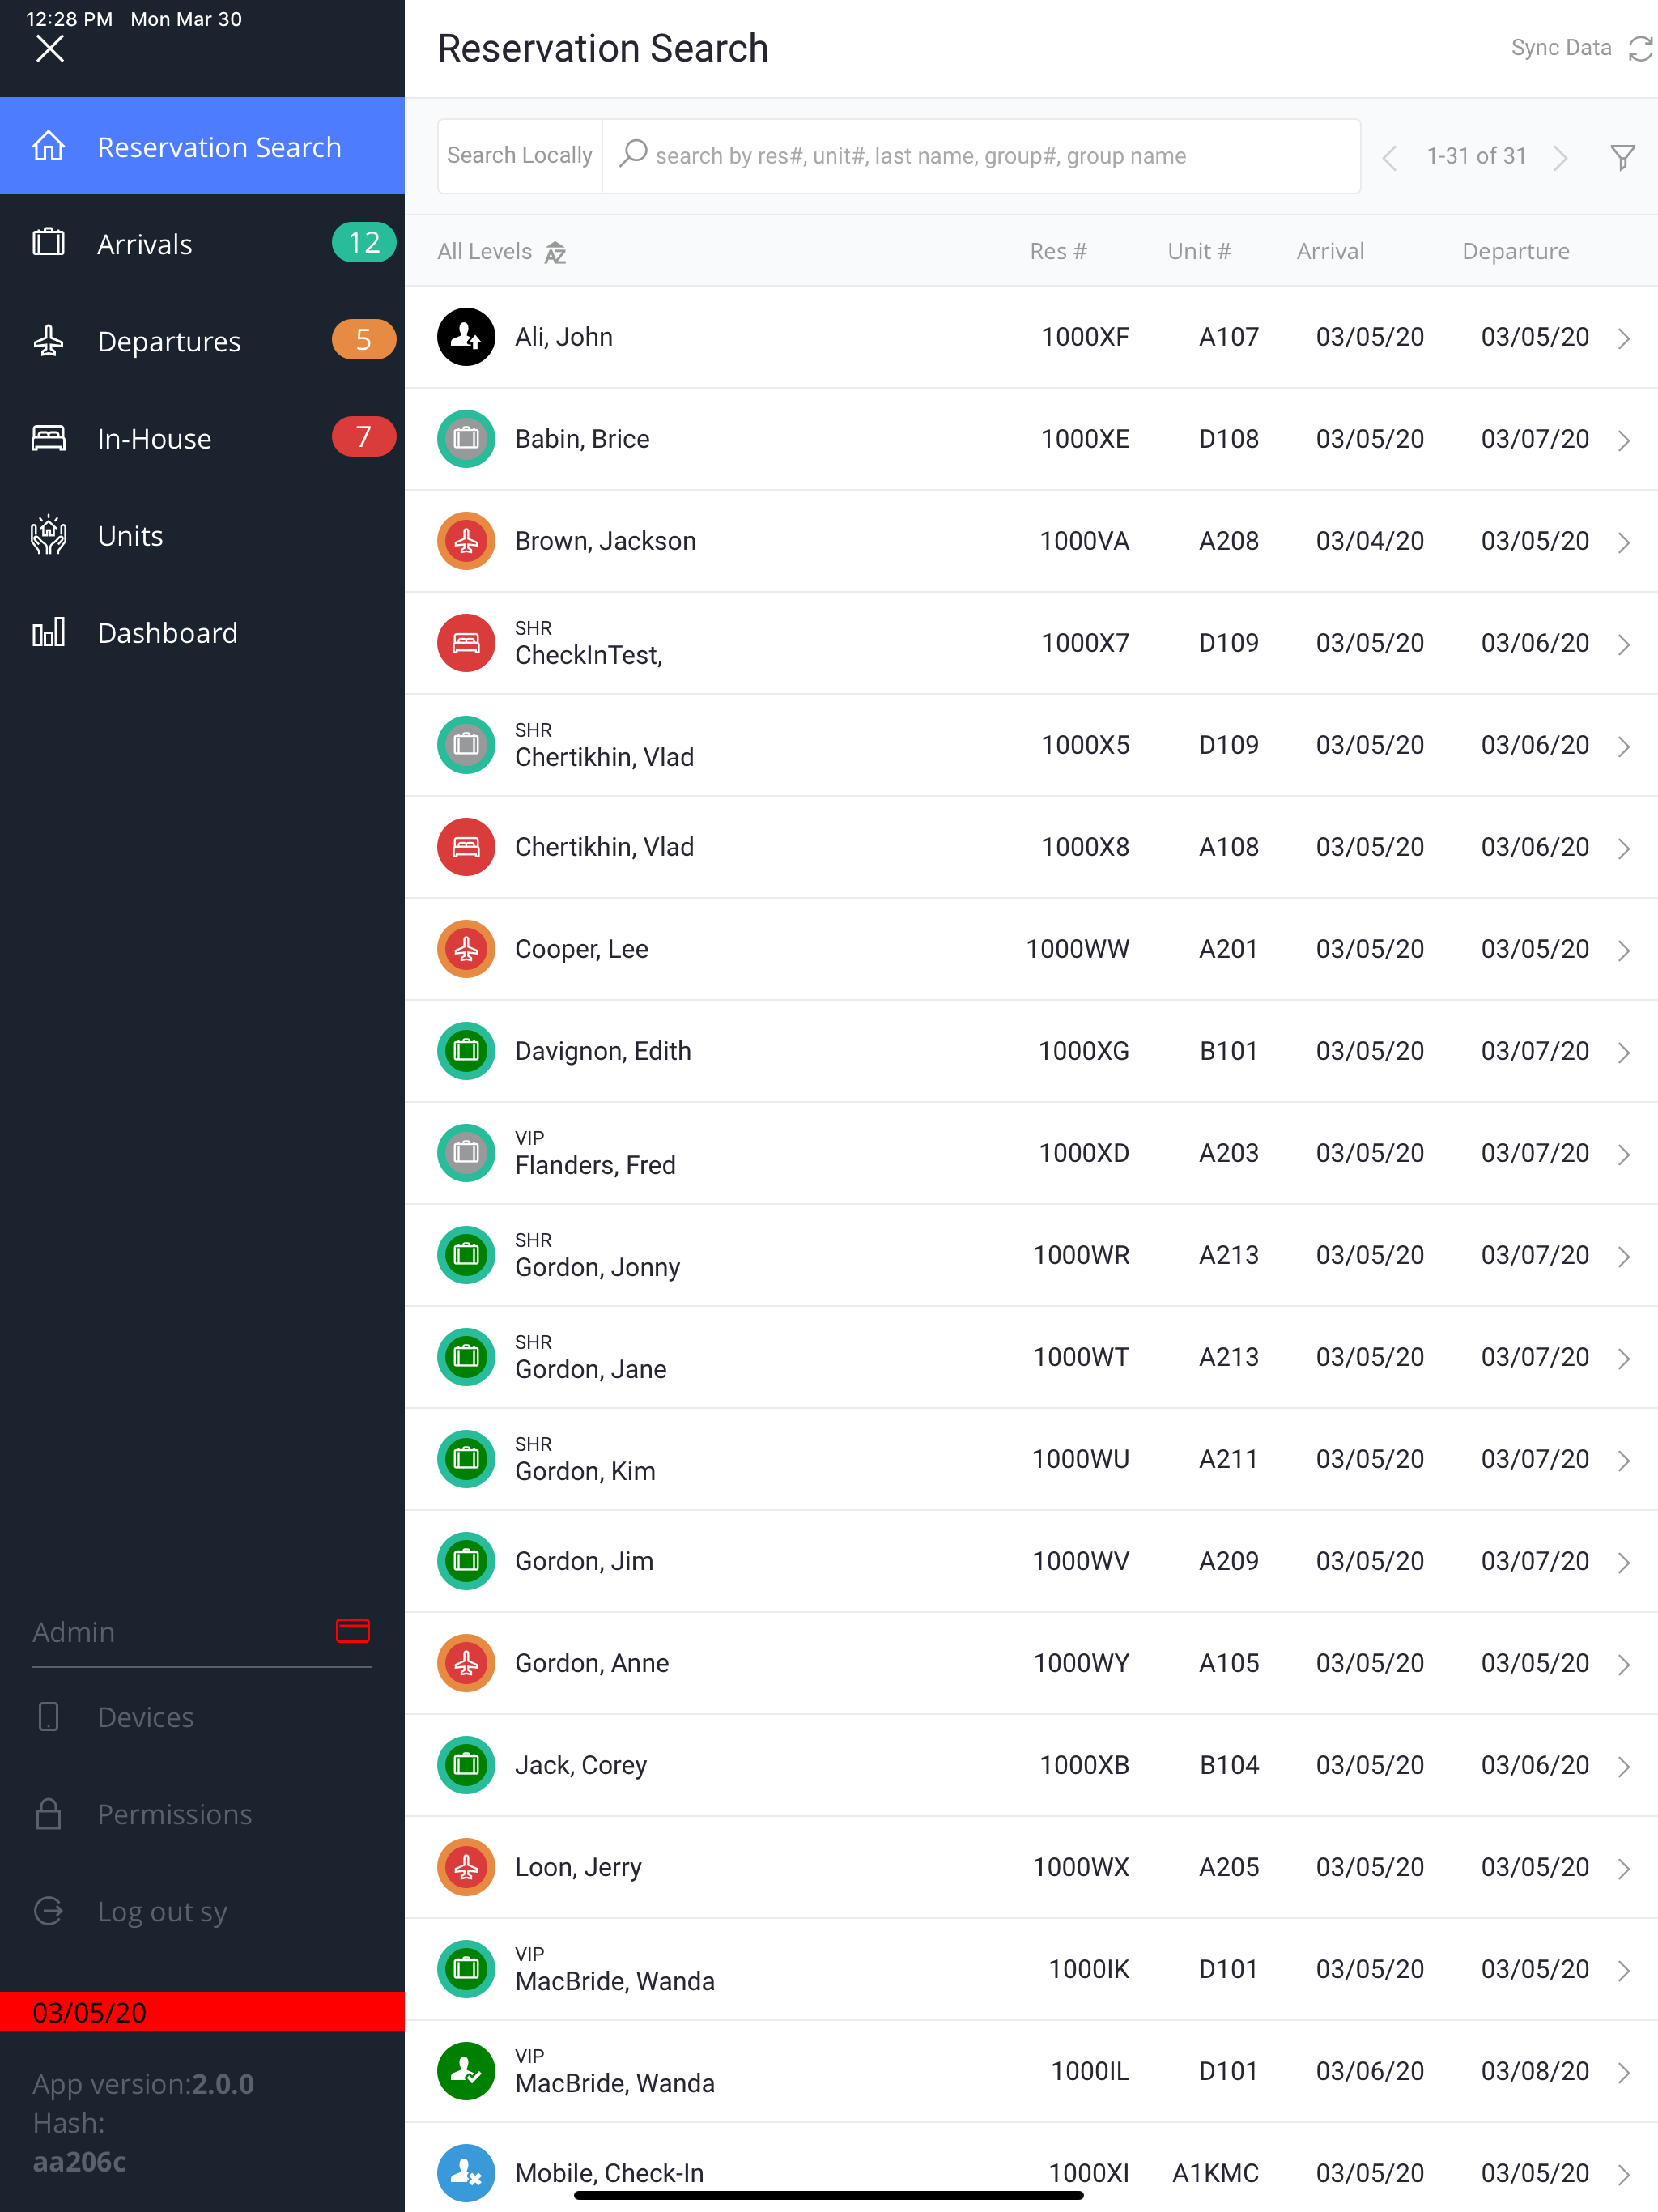The width and height of the screenshot is (1658, 2212).
Task: Click the green check icon for MacBride, Wanda 1000IL
Action: [x=466, y=2070]
